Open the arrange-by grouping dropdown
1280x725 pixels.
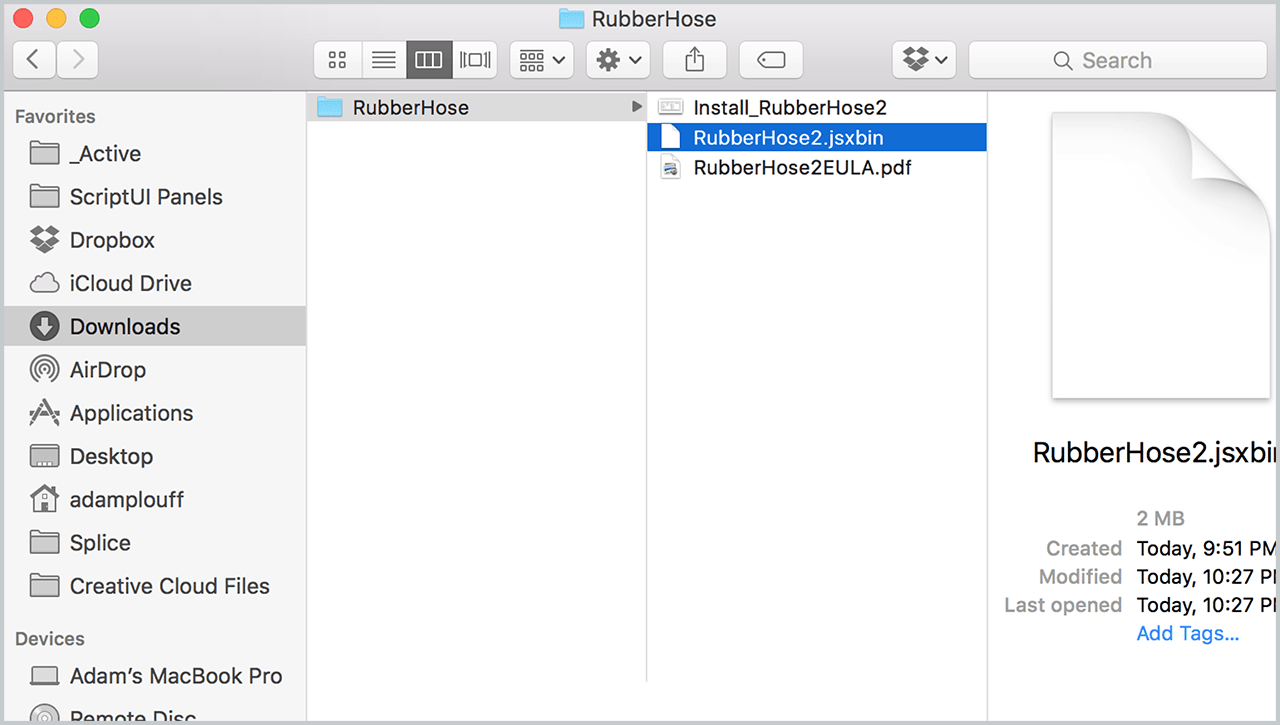pos(542,60)
